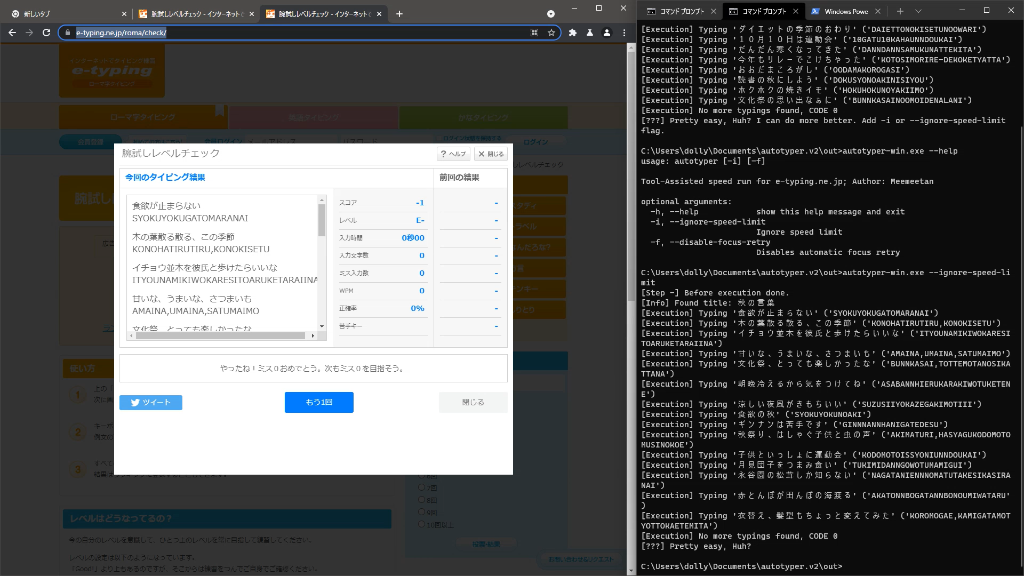Open the Chrome profile avatar icon
This screenshot has height=576, width=1024.
[x=590, y=32]
